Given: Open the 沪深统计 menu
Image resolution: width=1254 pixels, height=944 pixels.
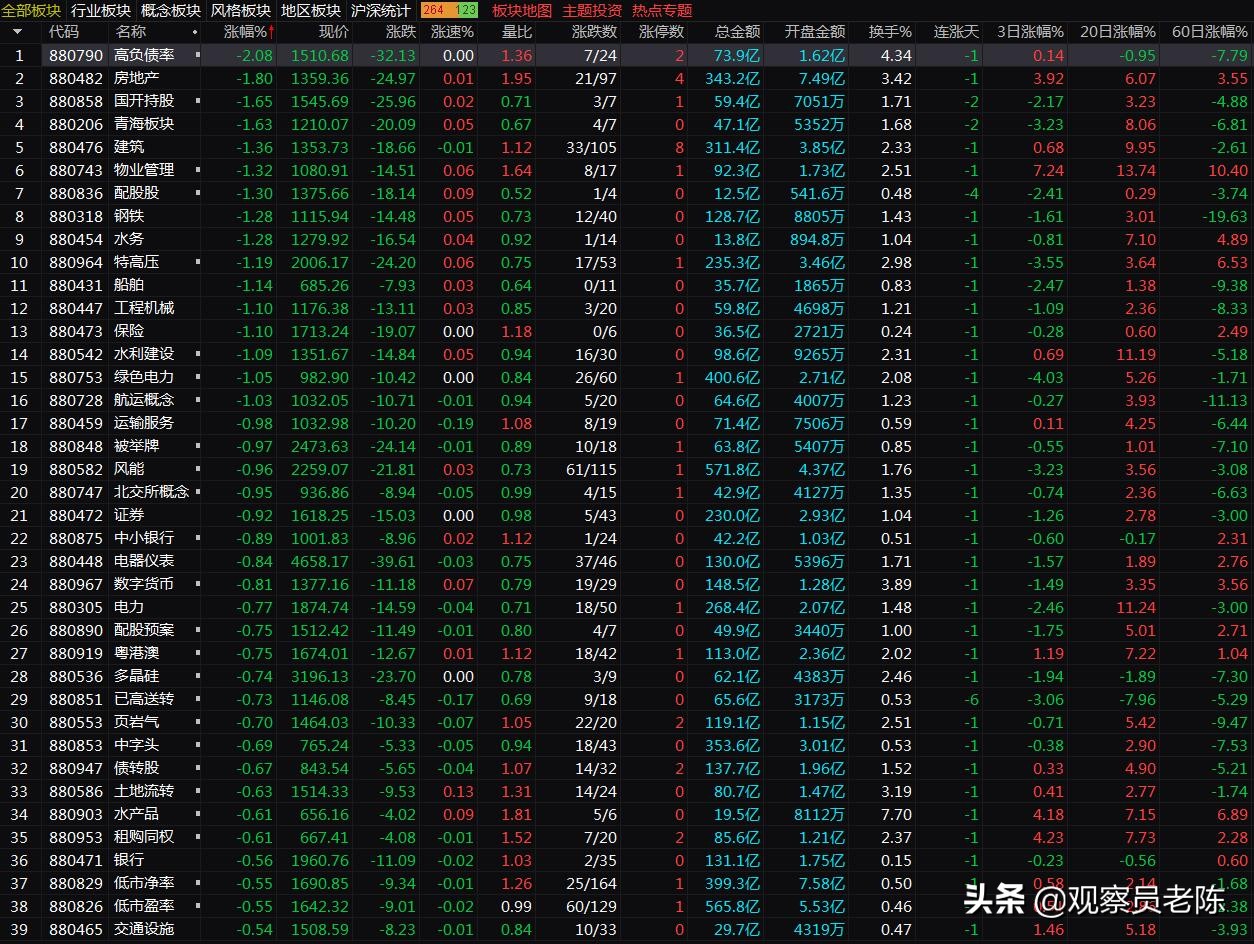Looking at the screenshot, I should click(380, 11).
